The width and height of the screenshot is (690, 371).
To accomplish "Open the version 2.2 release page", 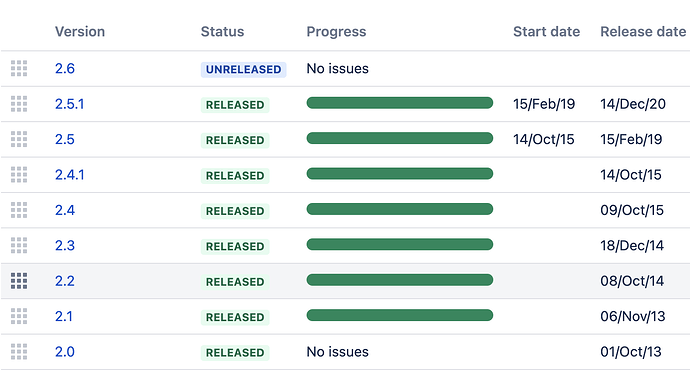I will click(x=65, y=281).
